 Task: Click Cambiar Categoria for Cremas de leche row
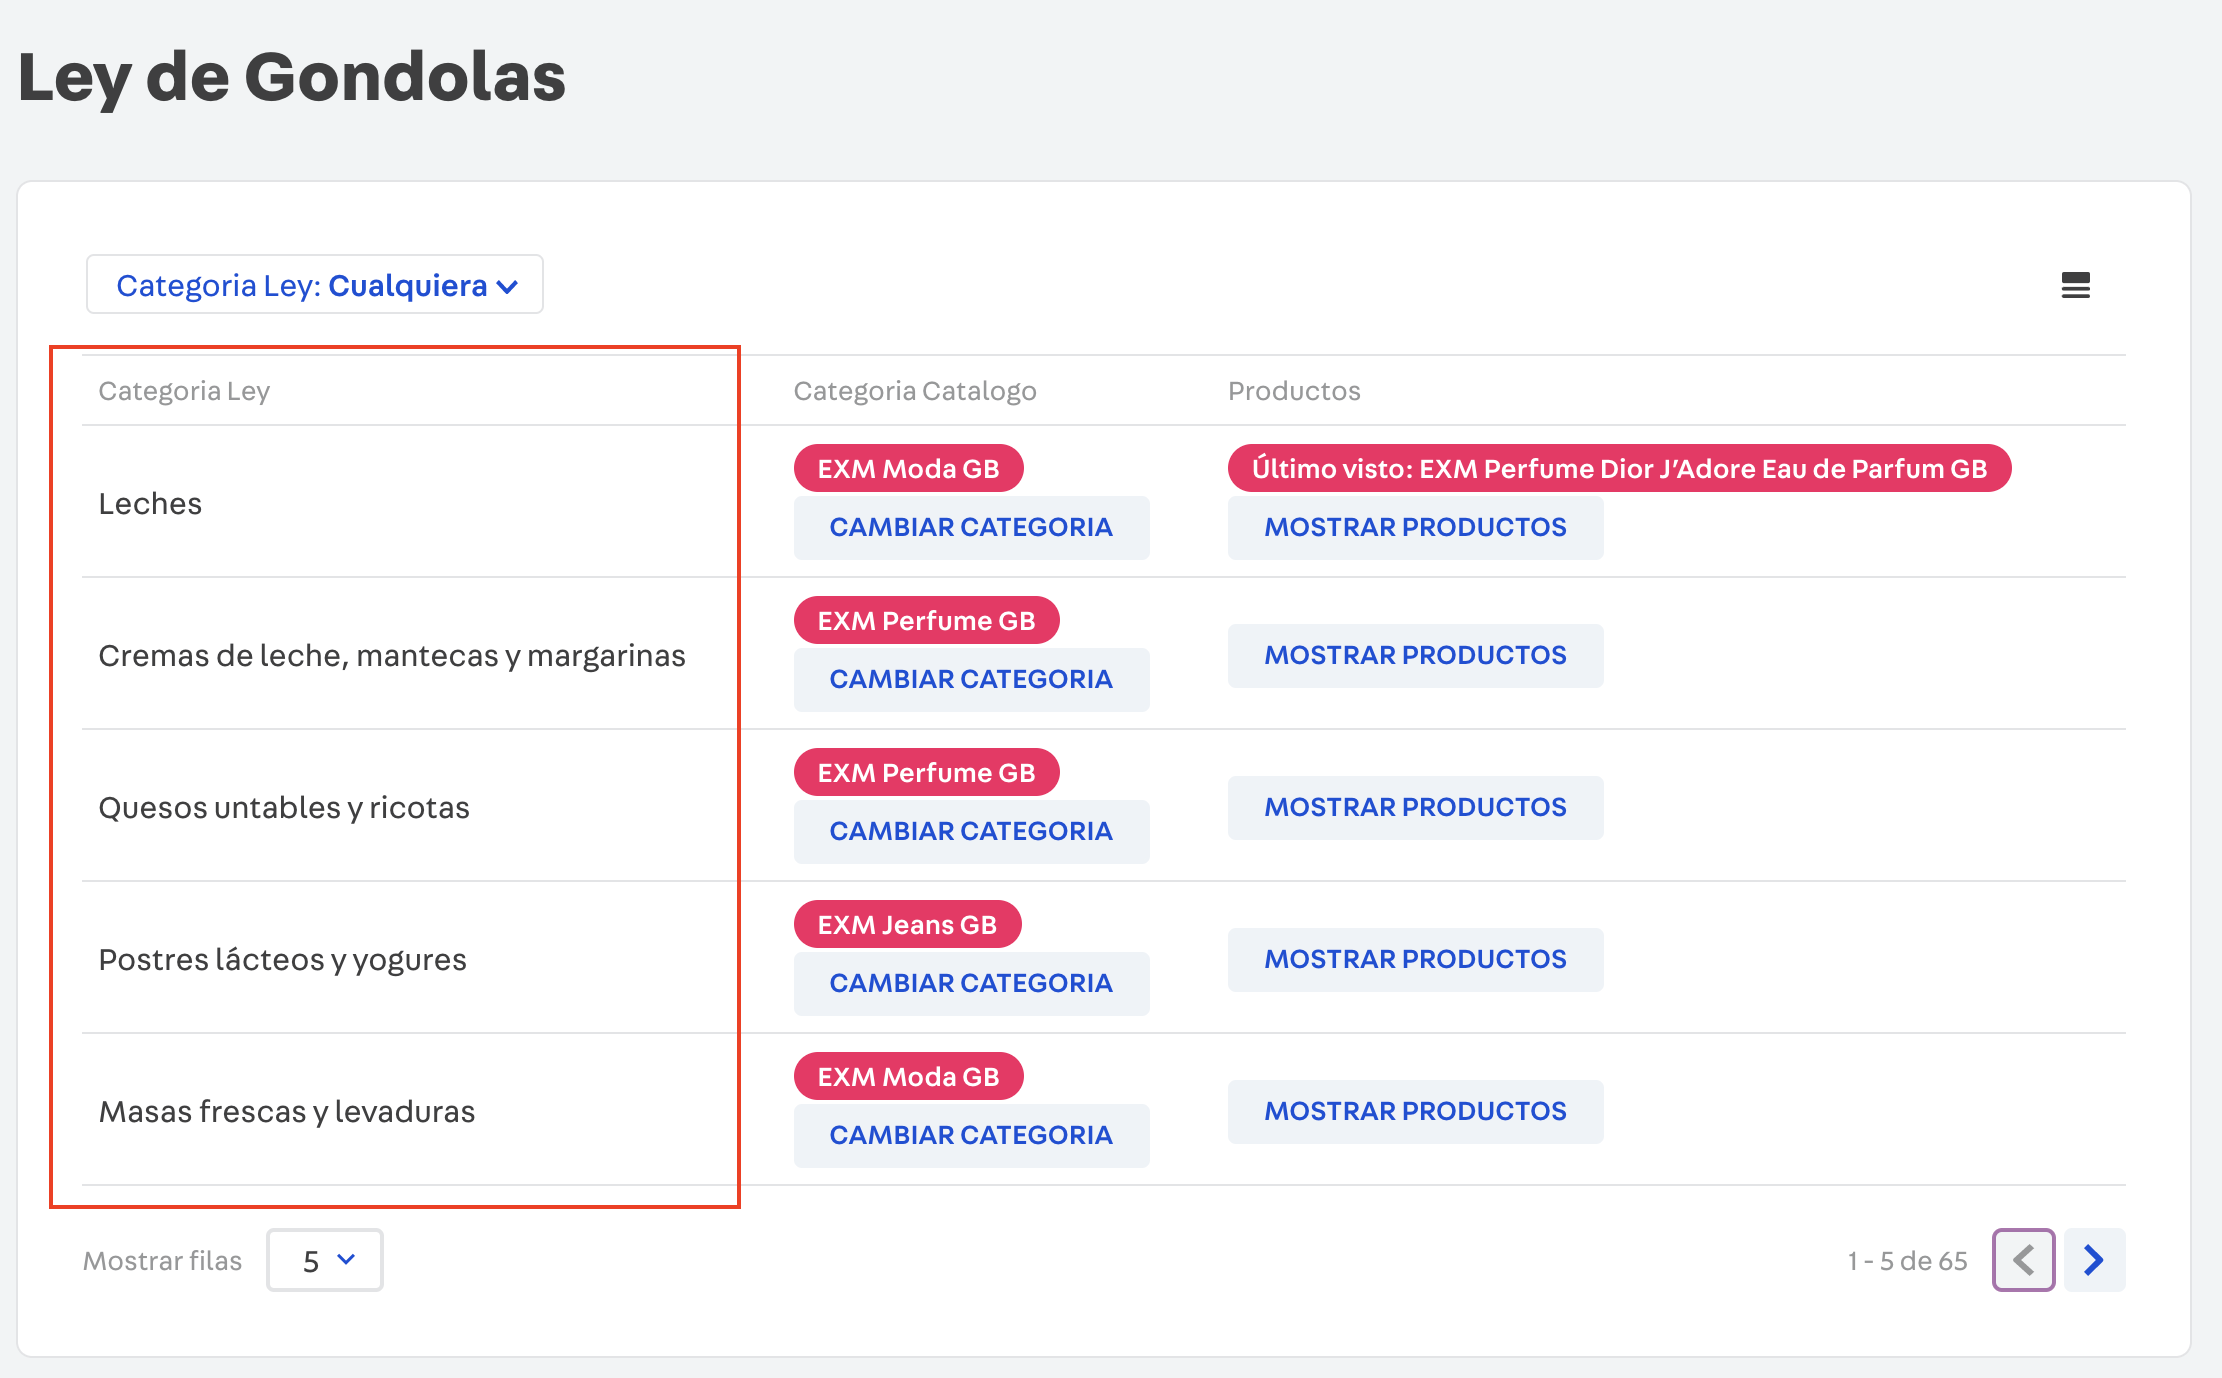(971, 680)
